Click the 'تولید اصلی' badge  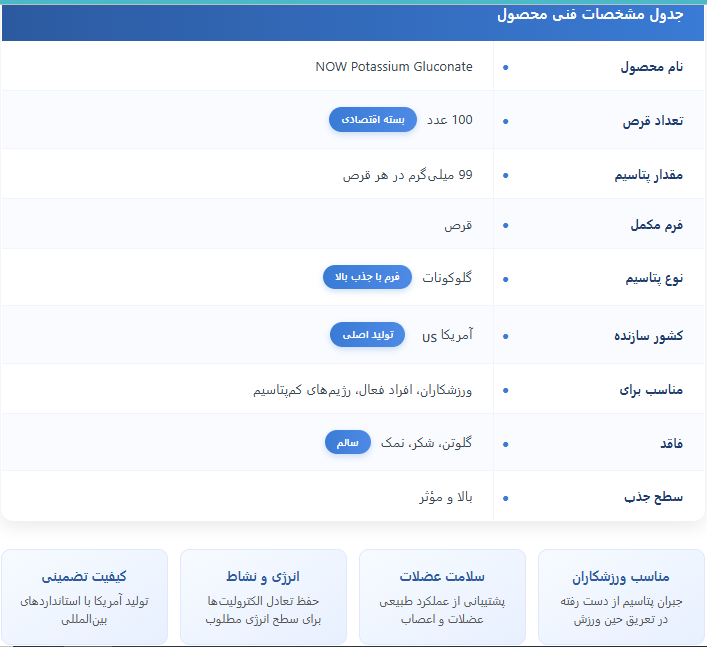coord(367,335)
